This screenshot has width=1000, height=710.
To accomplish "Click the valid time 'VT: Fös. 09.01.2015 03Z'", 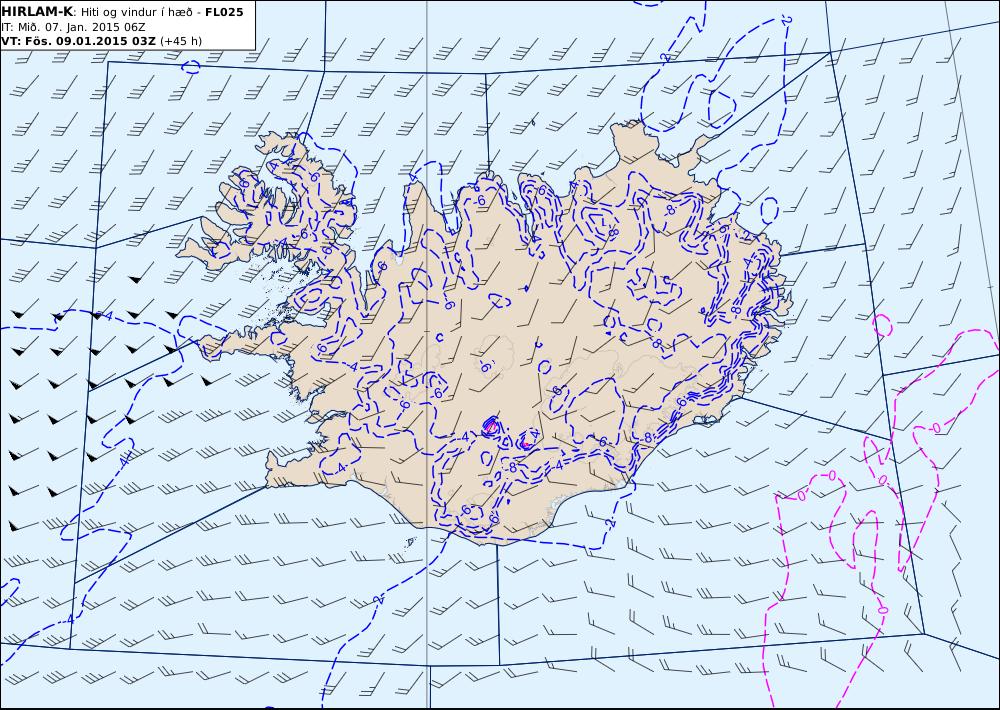I will (78, 41).
